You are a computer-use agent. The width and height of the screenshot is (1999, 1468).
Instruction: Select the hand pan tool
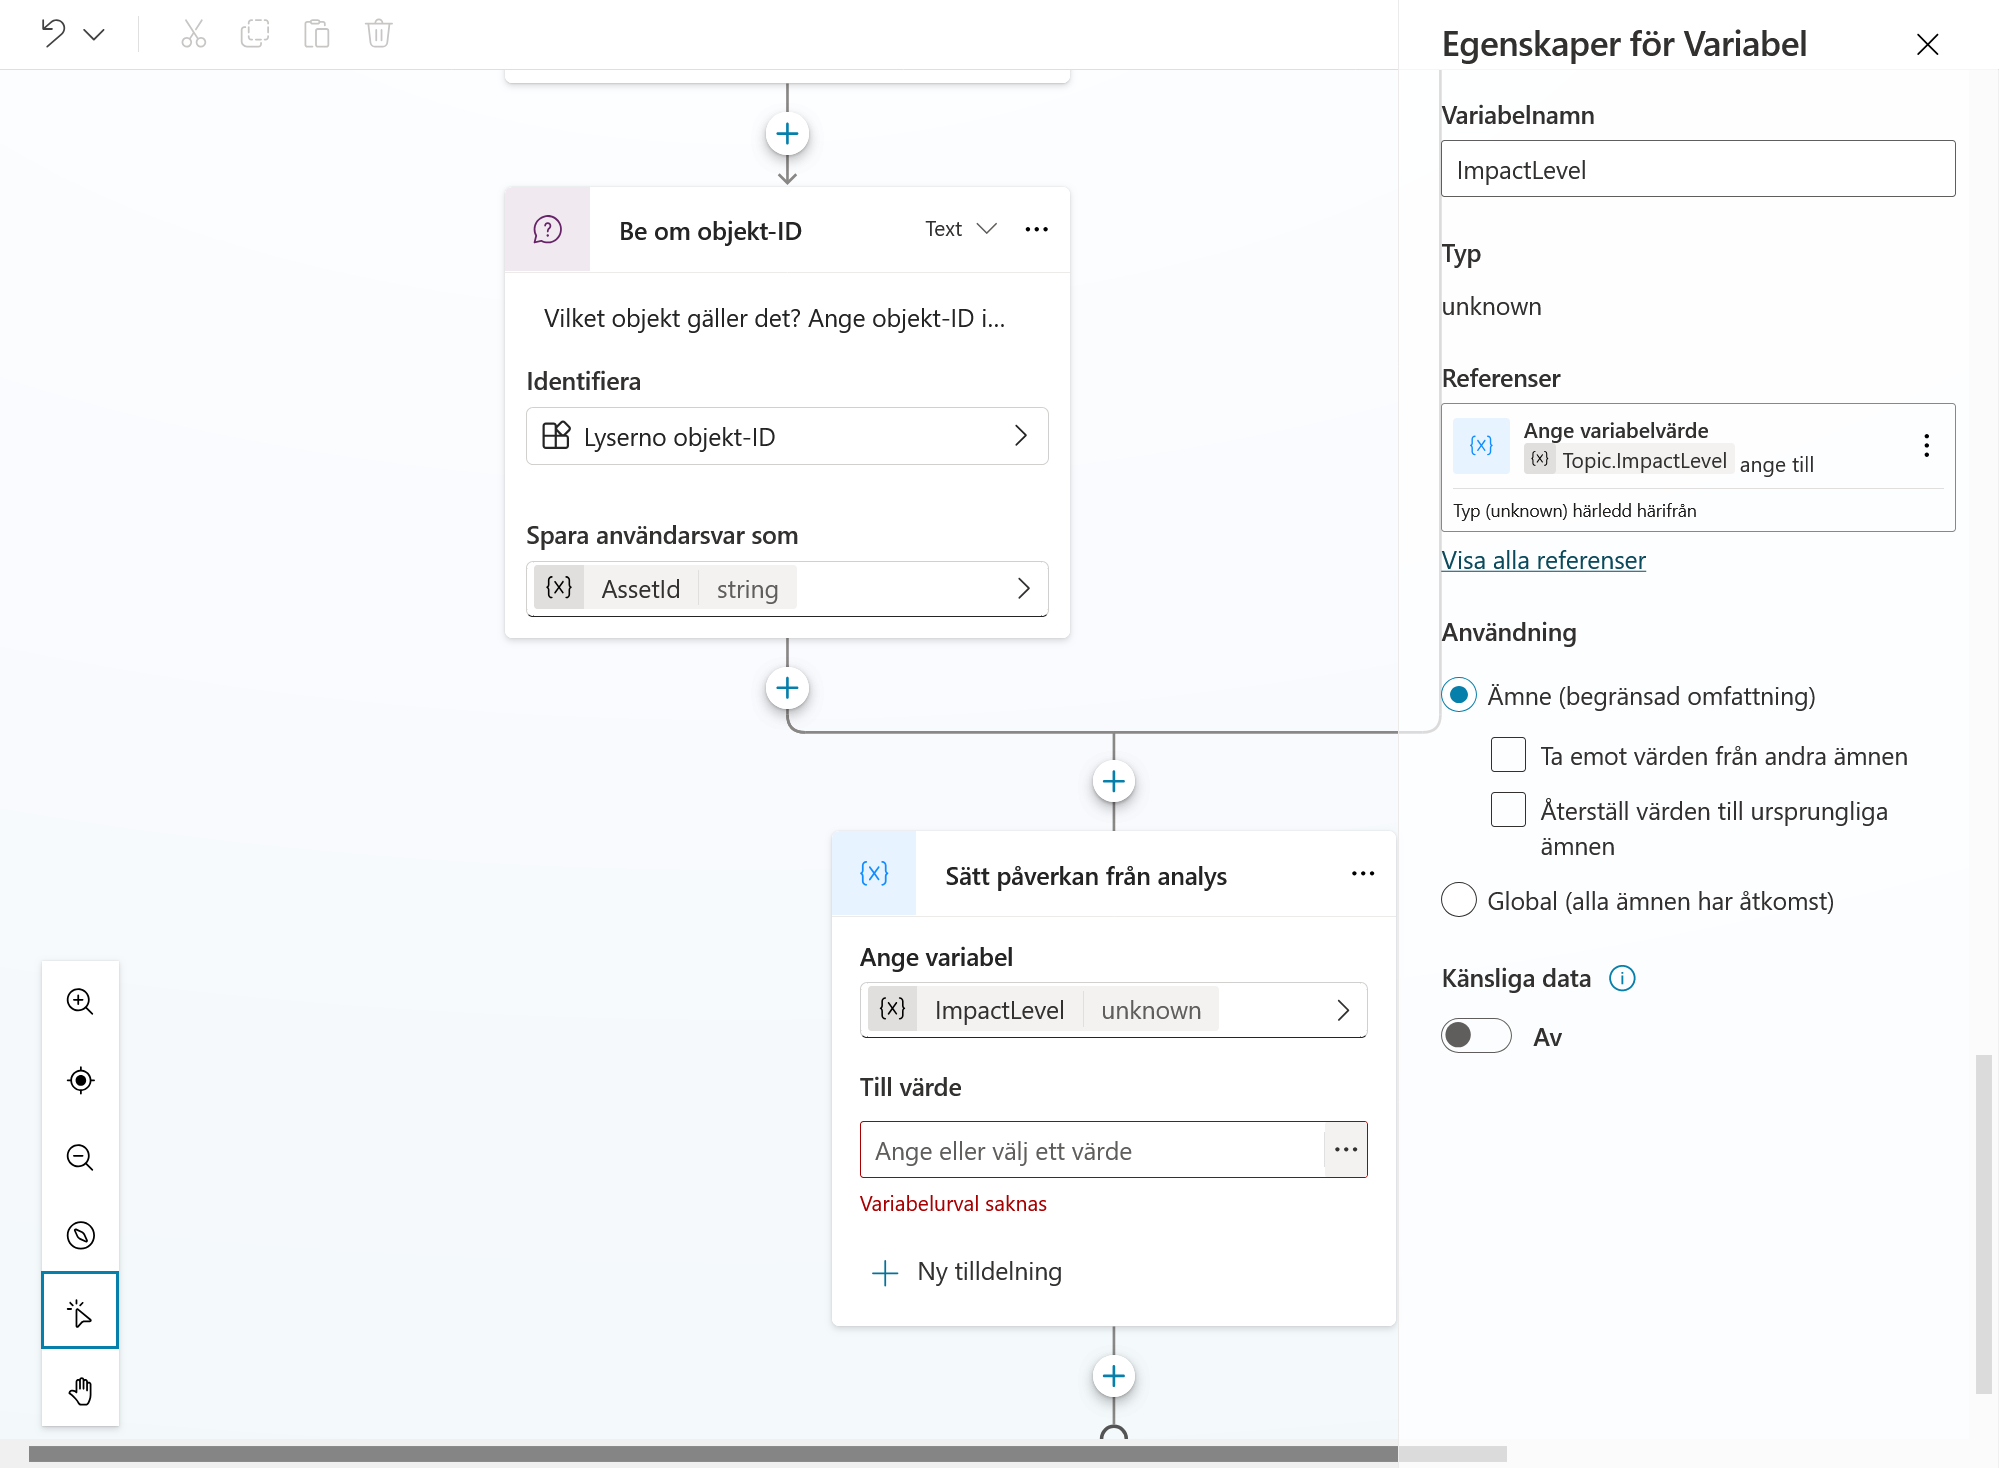[x=80, y=1389]
